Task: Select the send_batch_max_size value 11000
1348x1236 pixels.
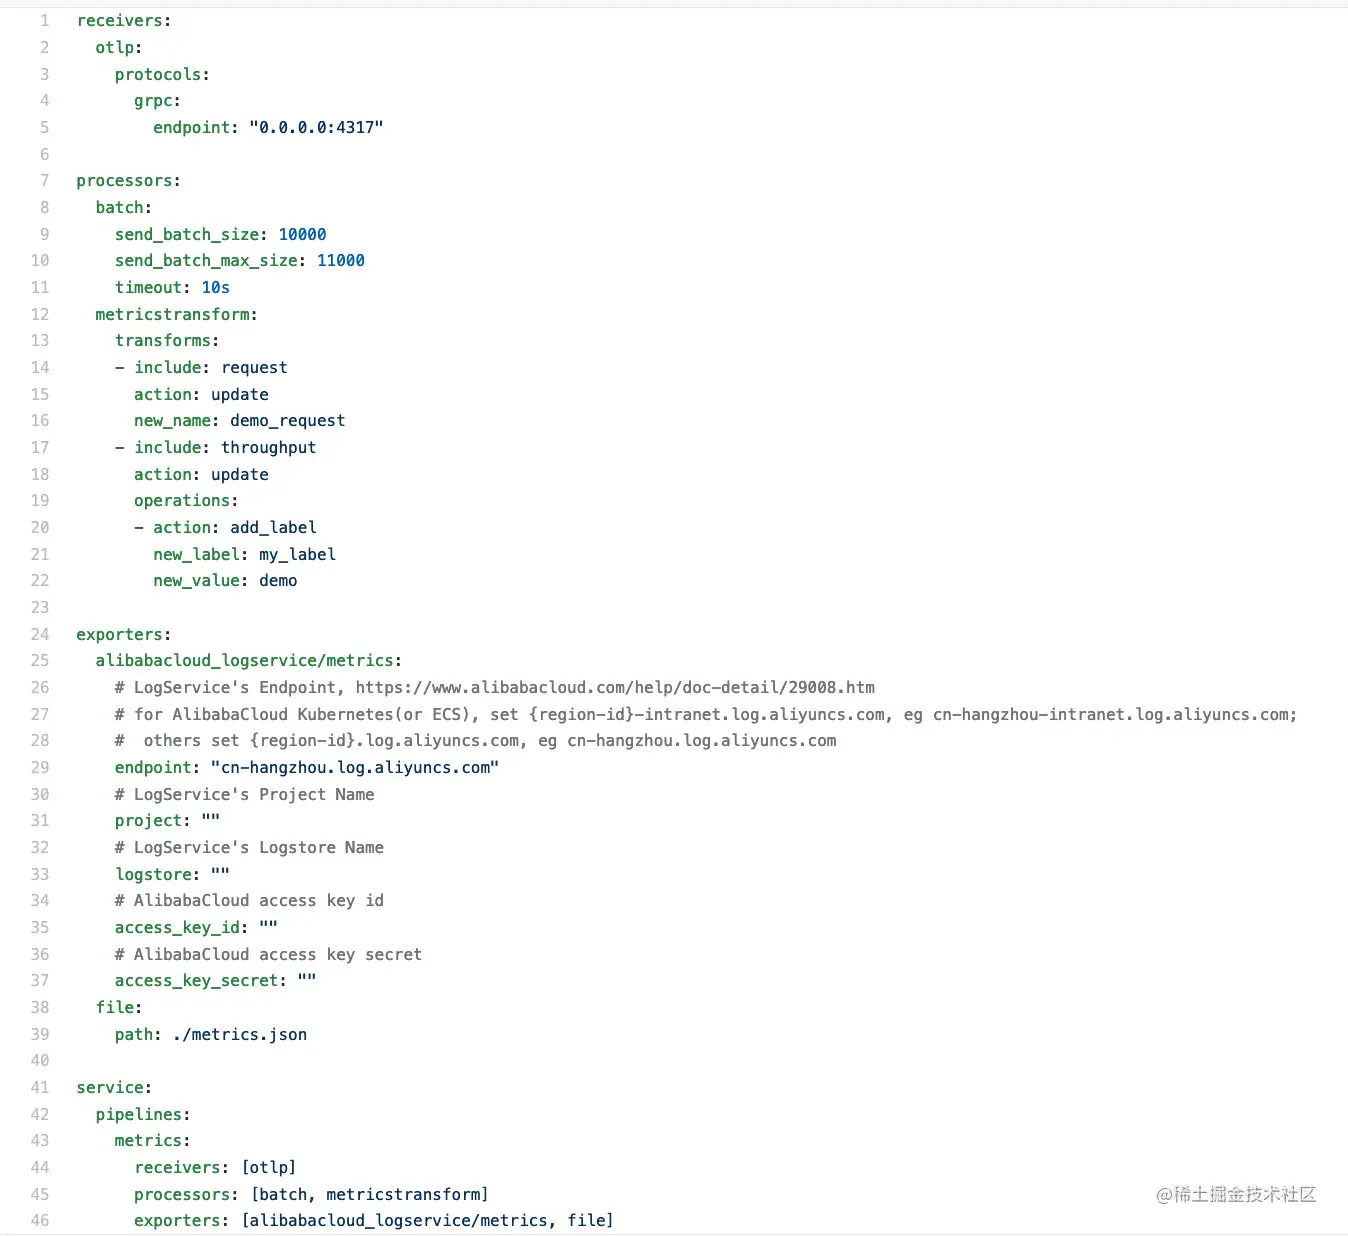Action: click(x=341, y=261)
